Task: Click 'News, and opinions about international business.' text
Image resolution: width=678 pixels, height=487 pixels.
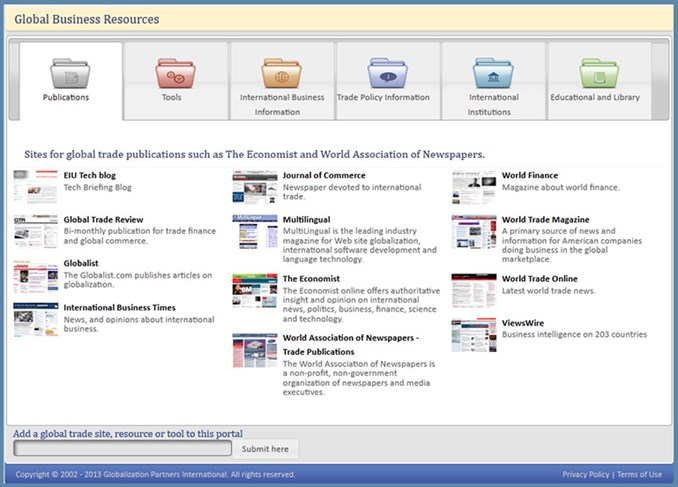Action: 139,324
